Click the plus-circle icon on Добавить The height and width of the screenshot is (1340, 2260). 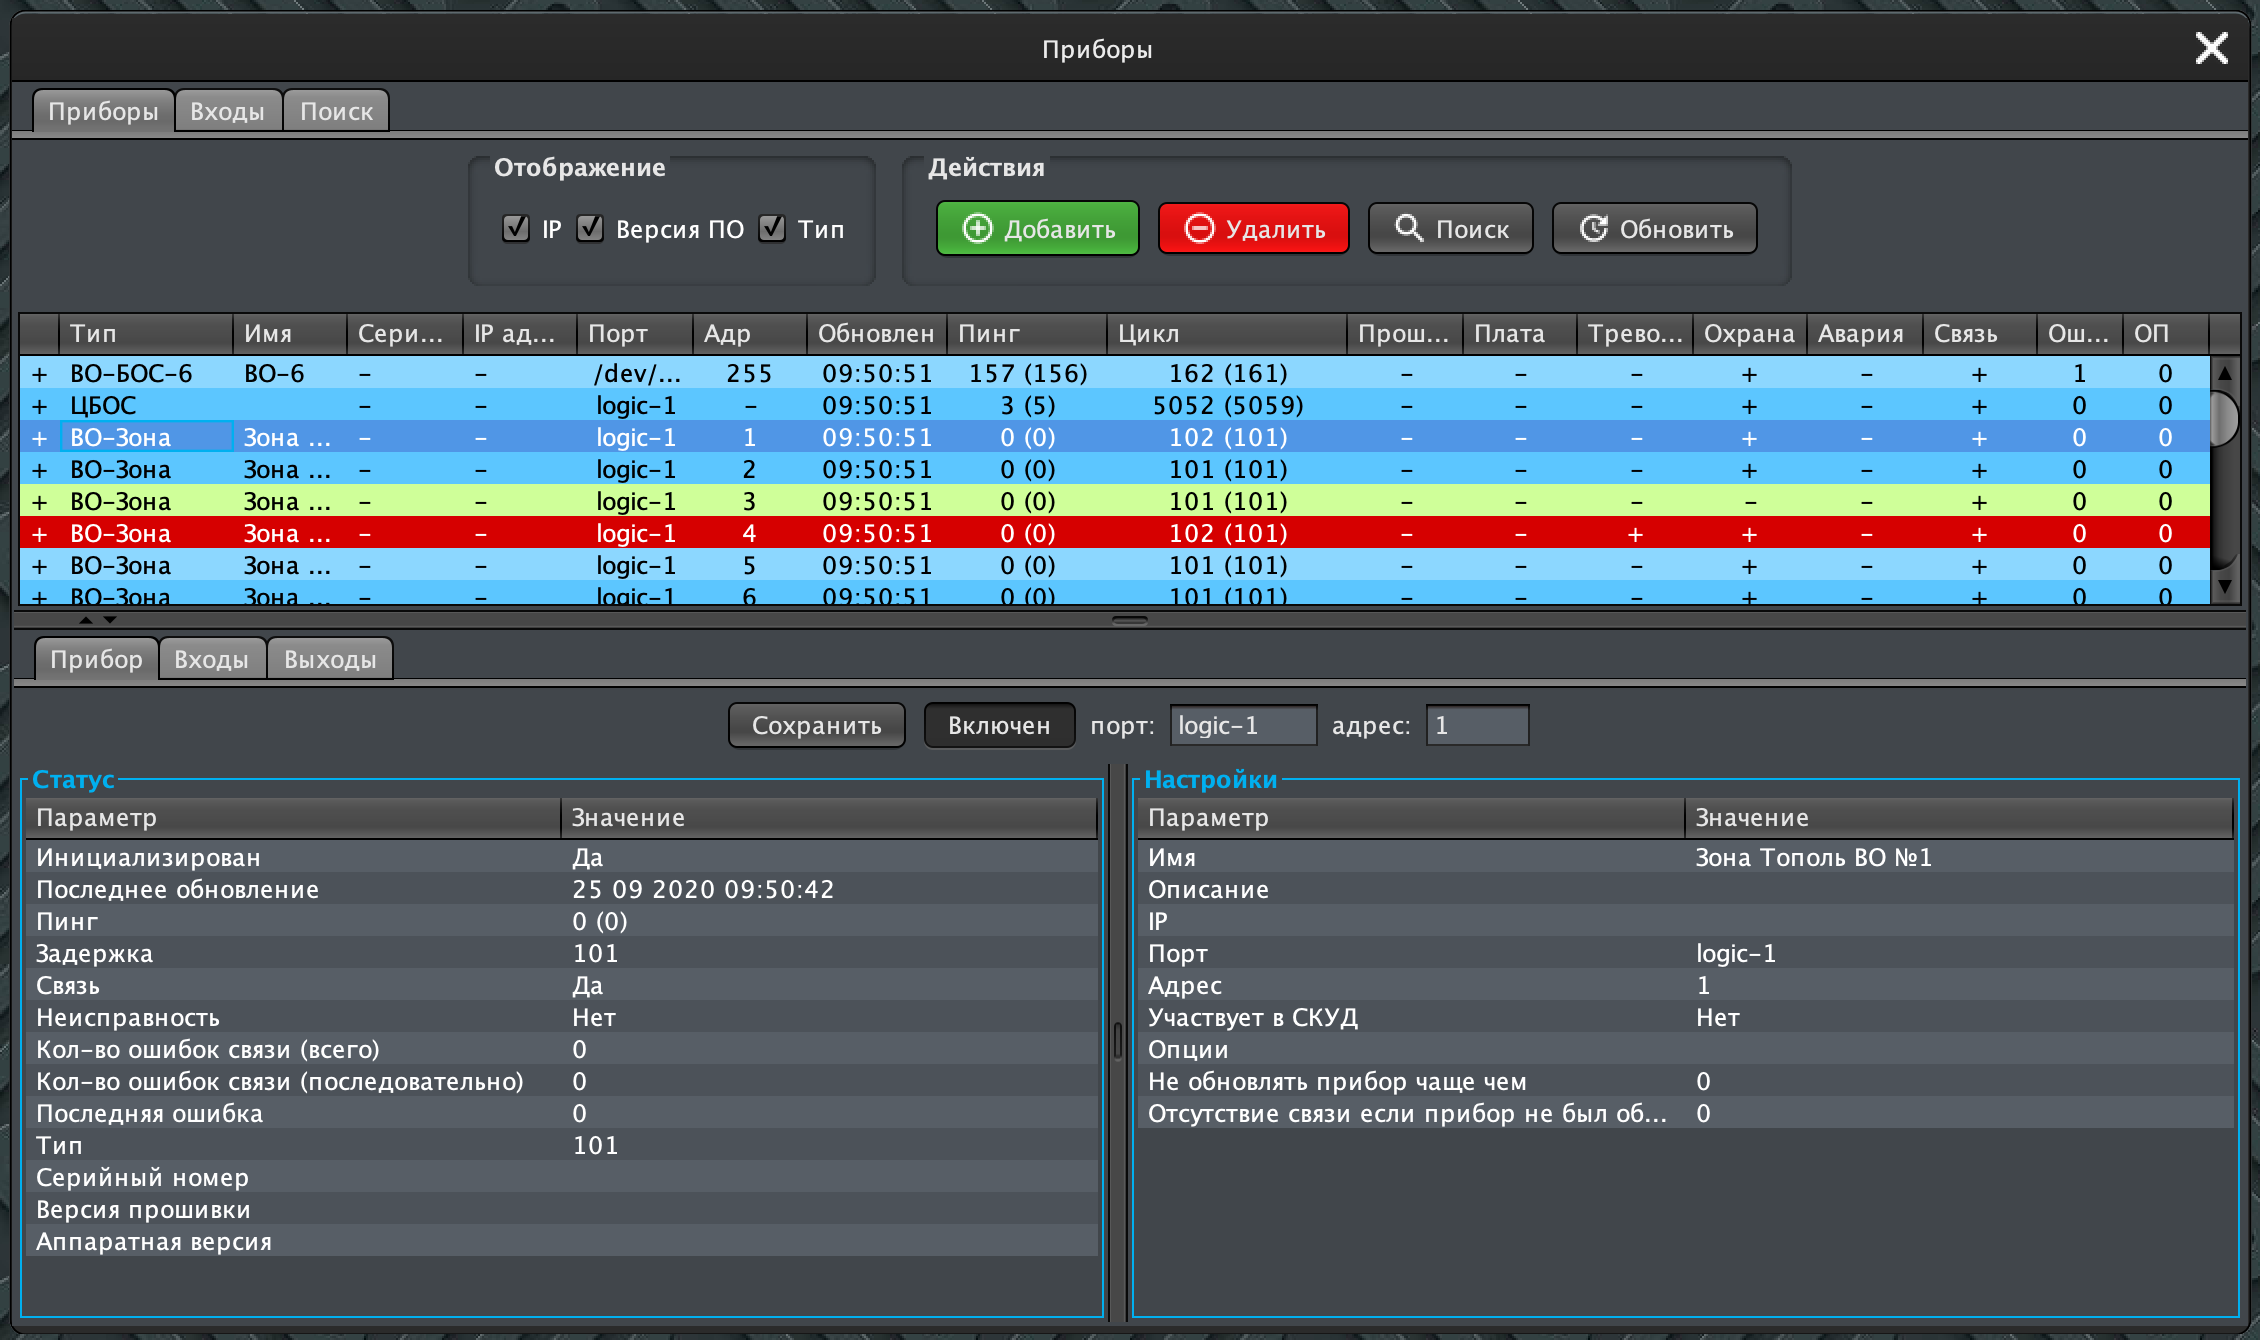[977, 229]
